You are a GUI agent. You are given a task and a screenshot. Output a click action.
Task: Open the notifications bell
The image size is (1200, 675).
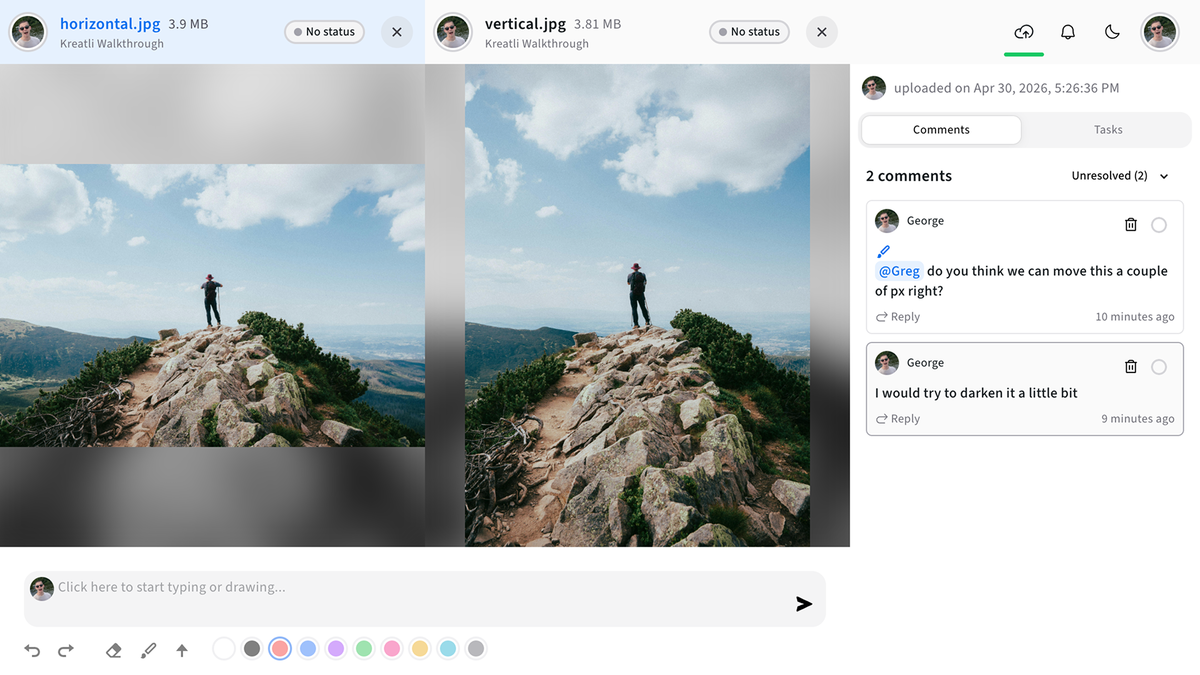click(1068, 32)
